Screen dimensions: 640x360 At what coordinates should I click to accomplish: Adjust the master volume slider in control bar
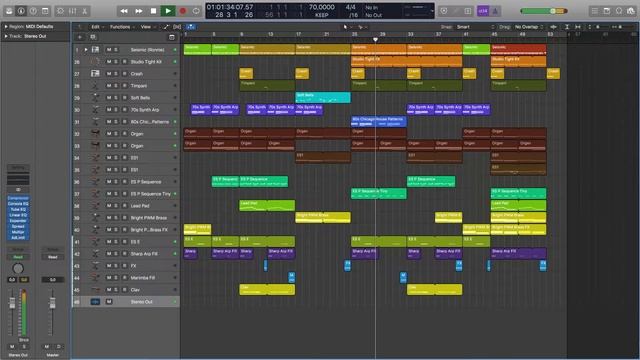point(544,11)
